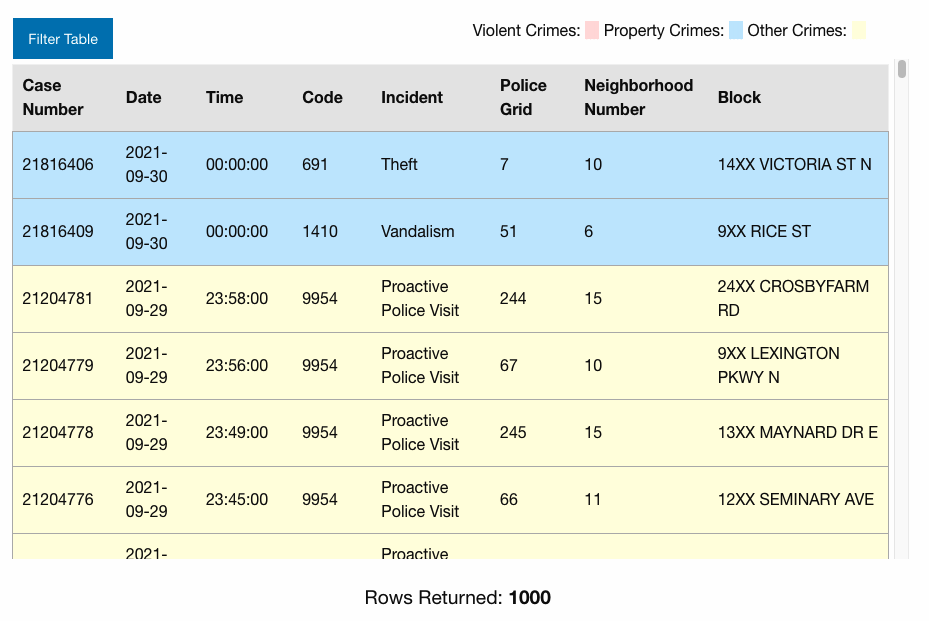Select the Incident column header
Image resolution: width=929 pixels, height=621 pixels.
pos(412,98)
